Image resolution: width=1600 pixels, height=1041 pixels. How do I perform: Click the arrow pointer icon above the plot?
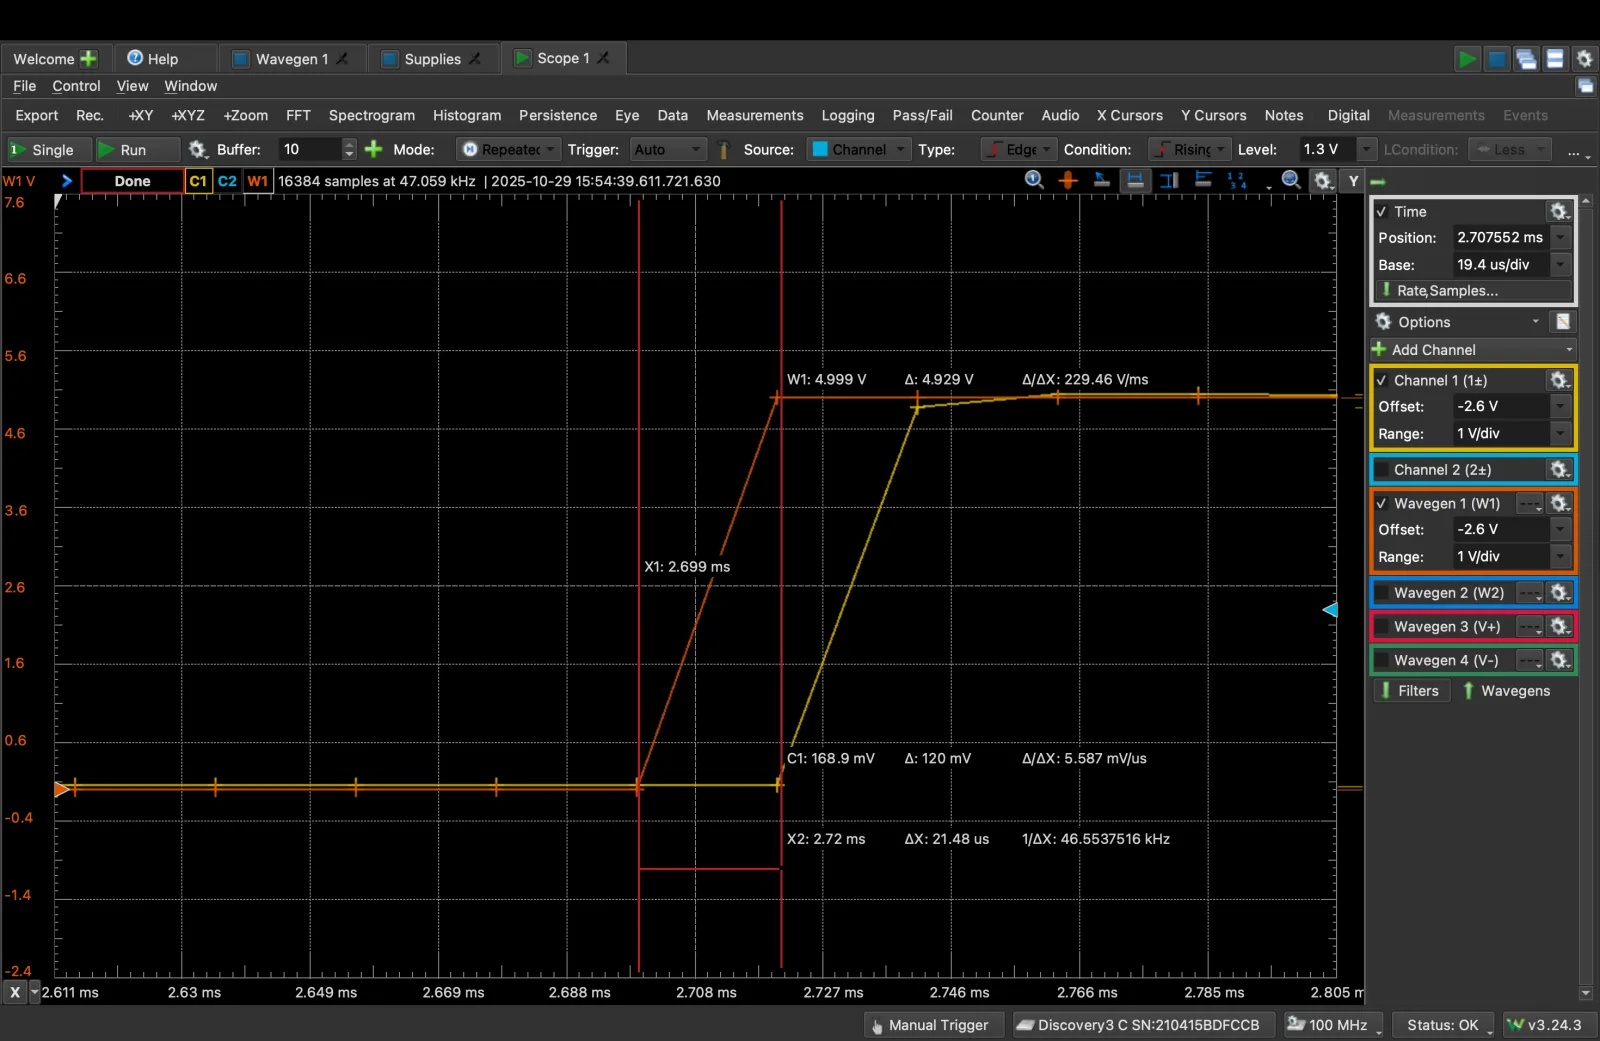(1101, 180)
